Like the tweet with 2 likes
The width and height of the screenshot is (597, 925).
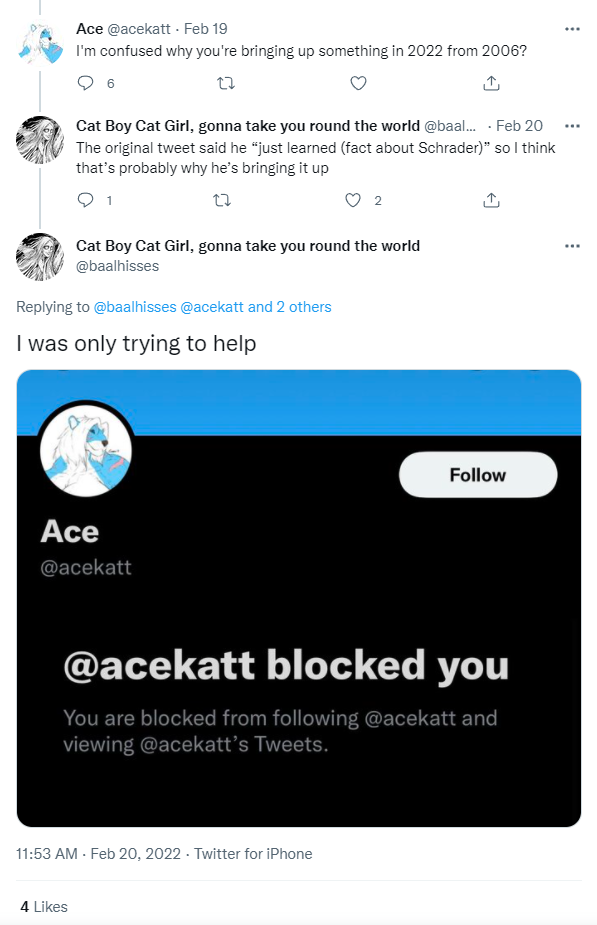click(353, 201)
